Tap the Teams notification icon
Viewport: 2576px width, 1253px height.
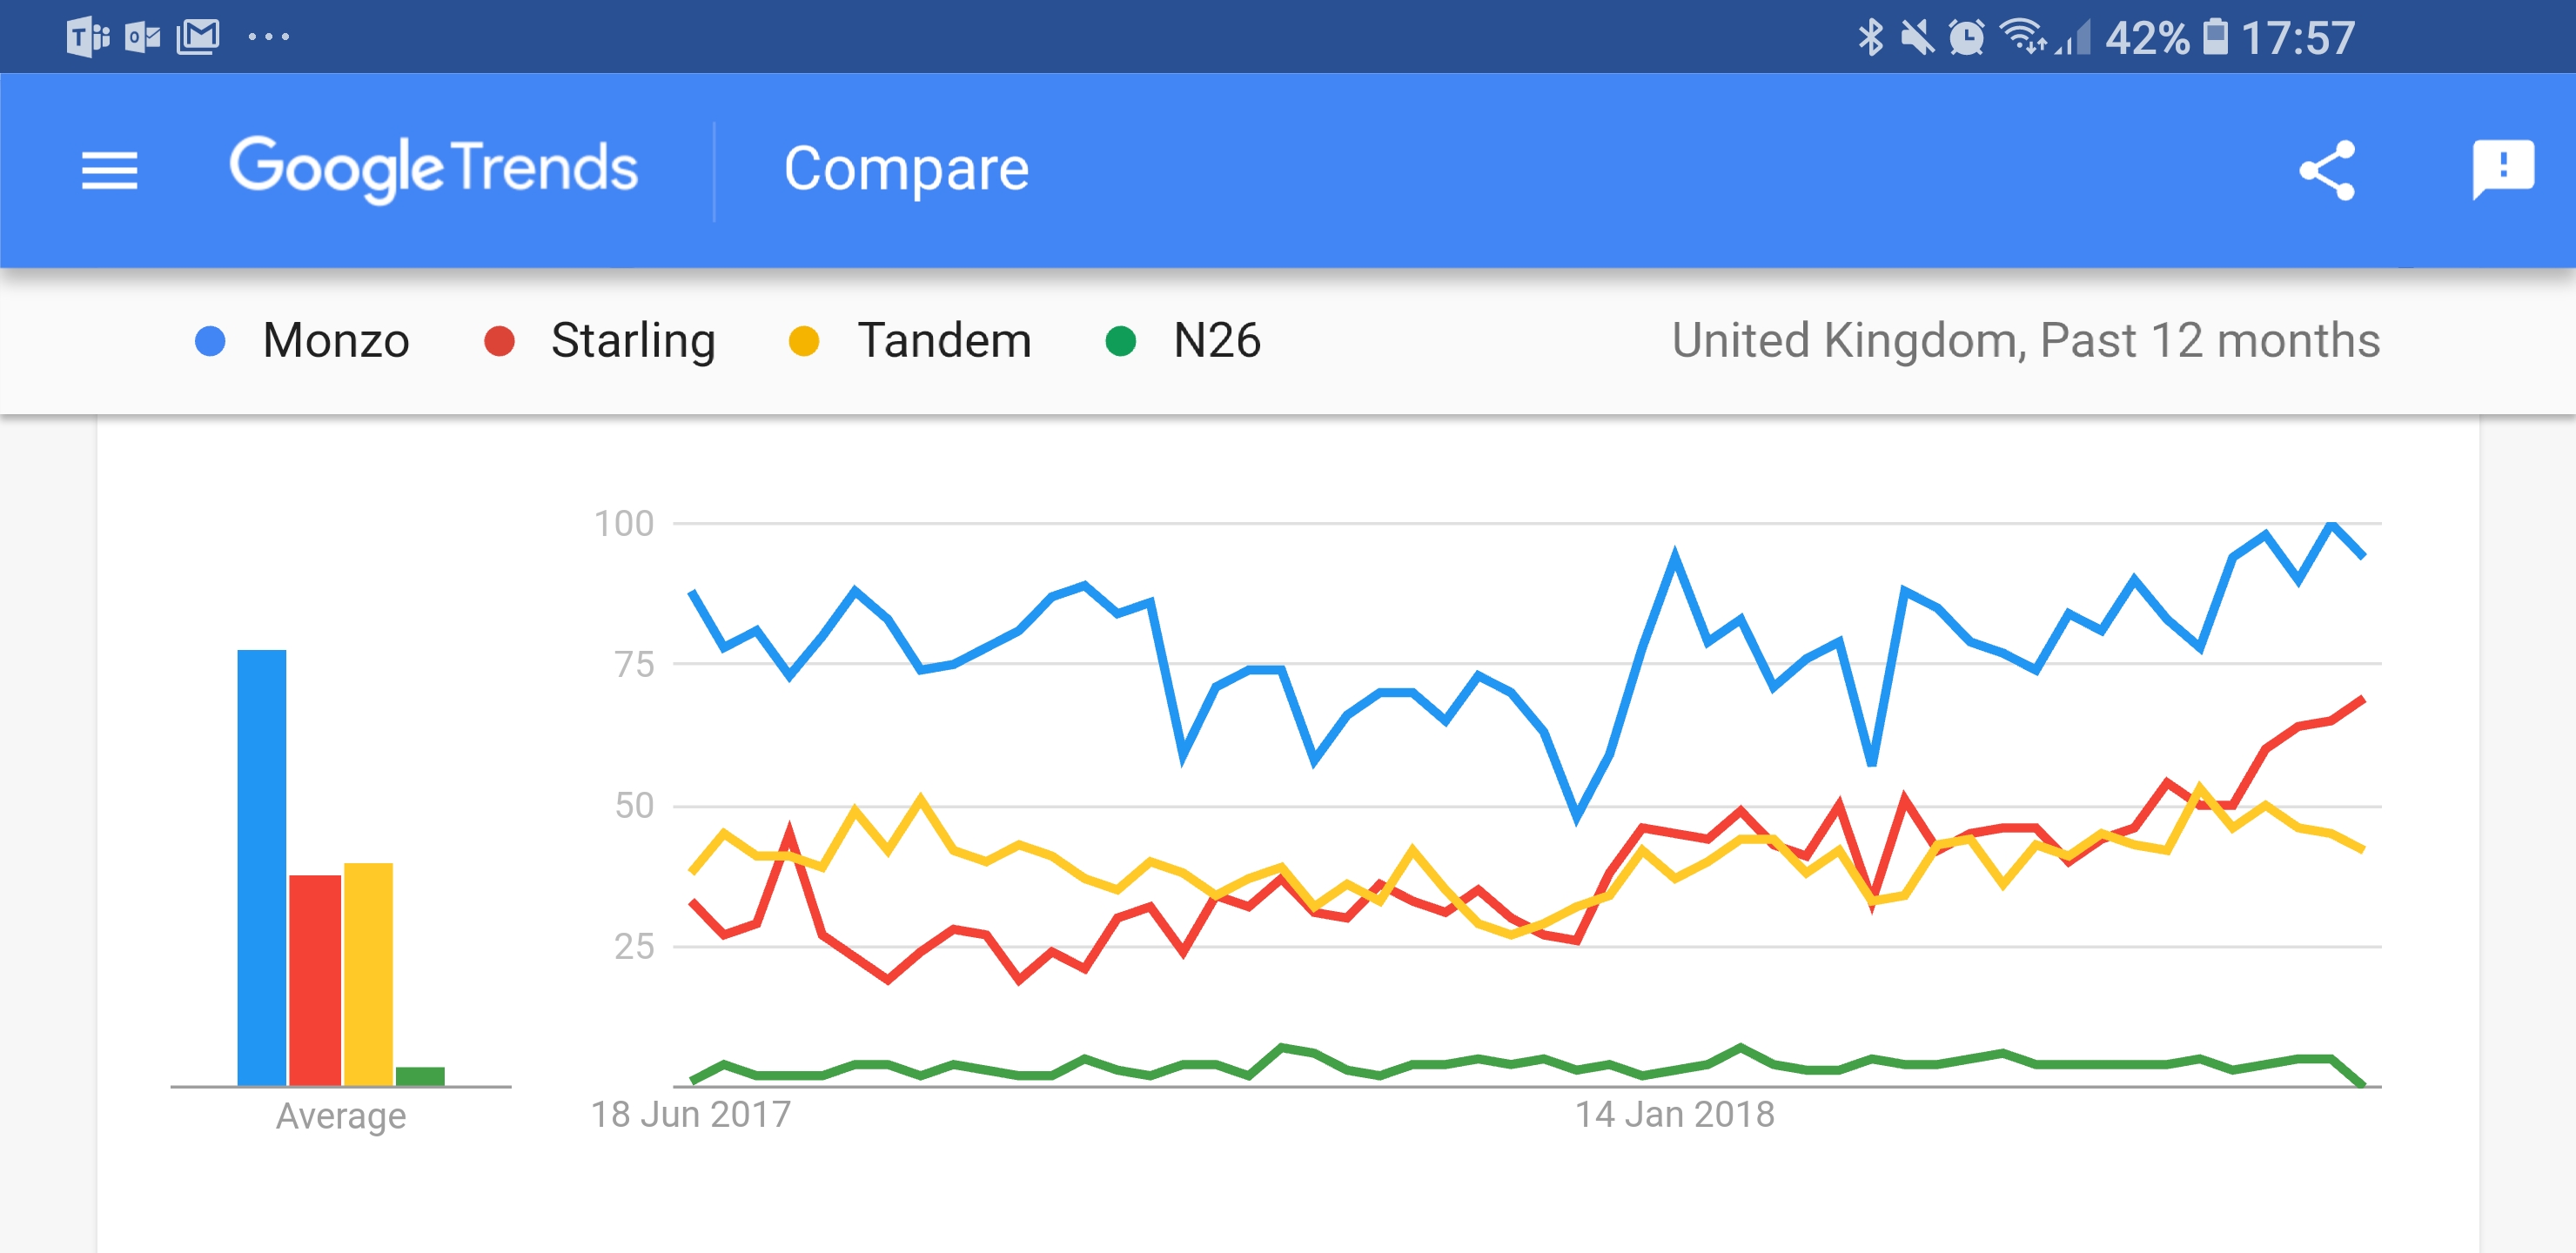88,37
